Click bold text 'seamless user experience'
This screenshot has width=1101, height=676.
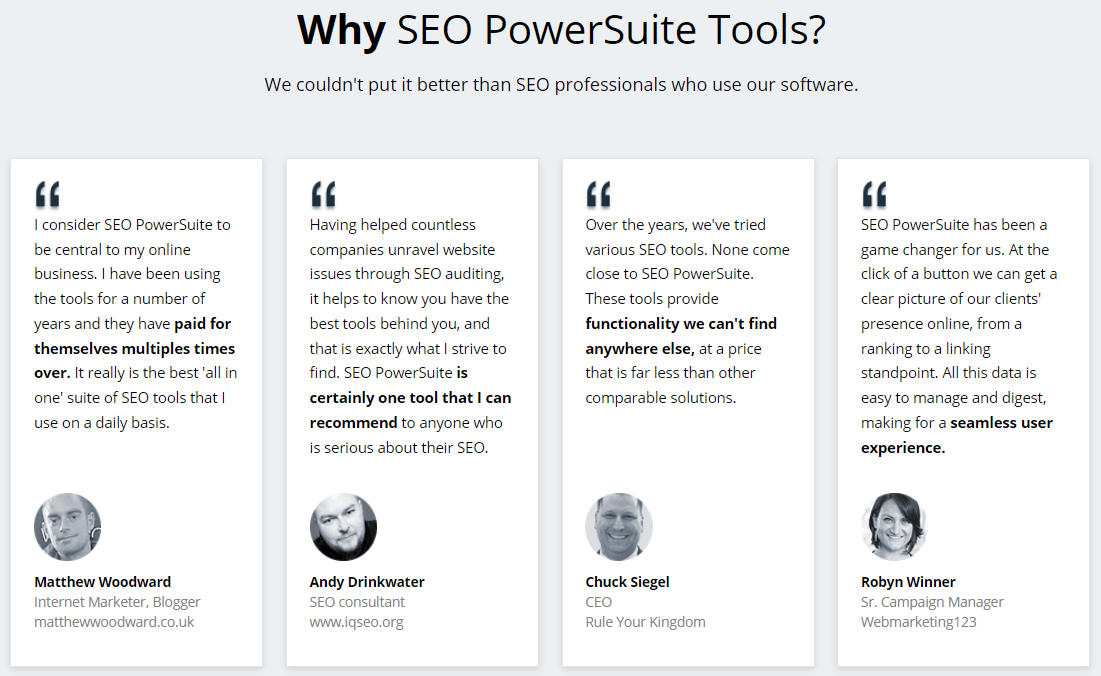957,435
